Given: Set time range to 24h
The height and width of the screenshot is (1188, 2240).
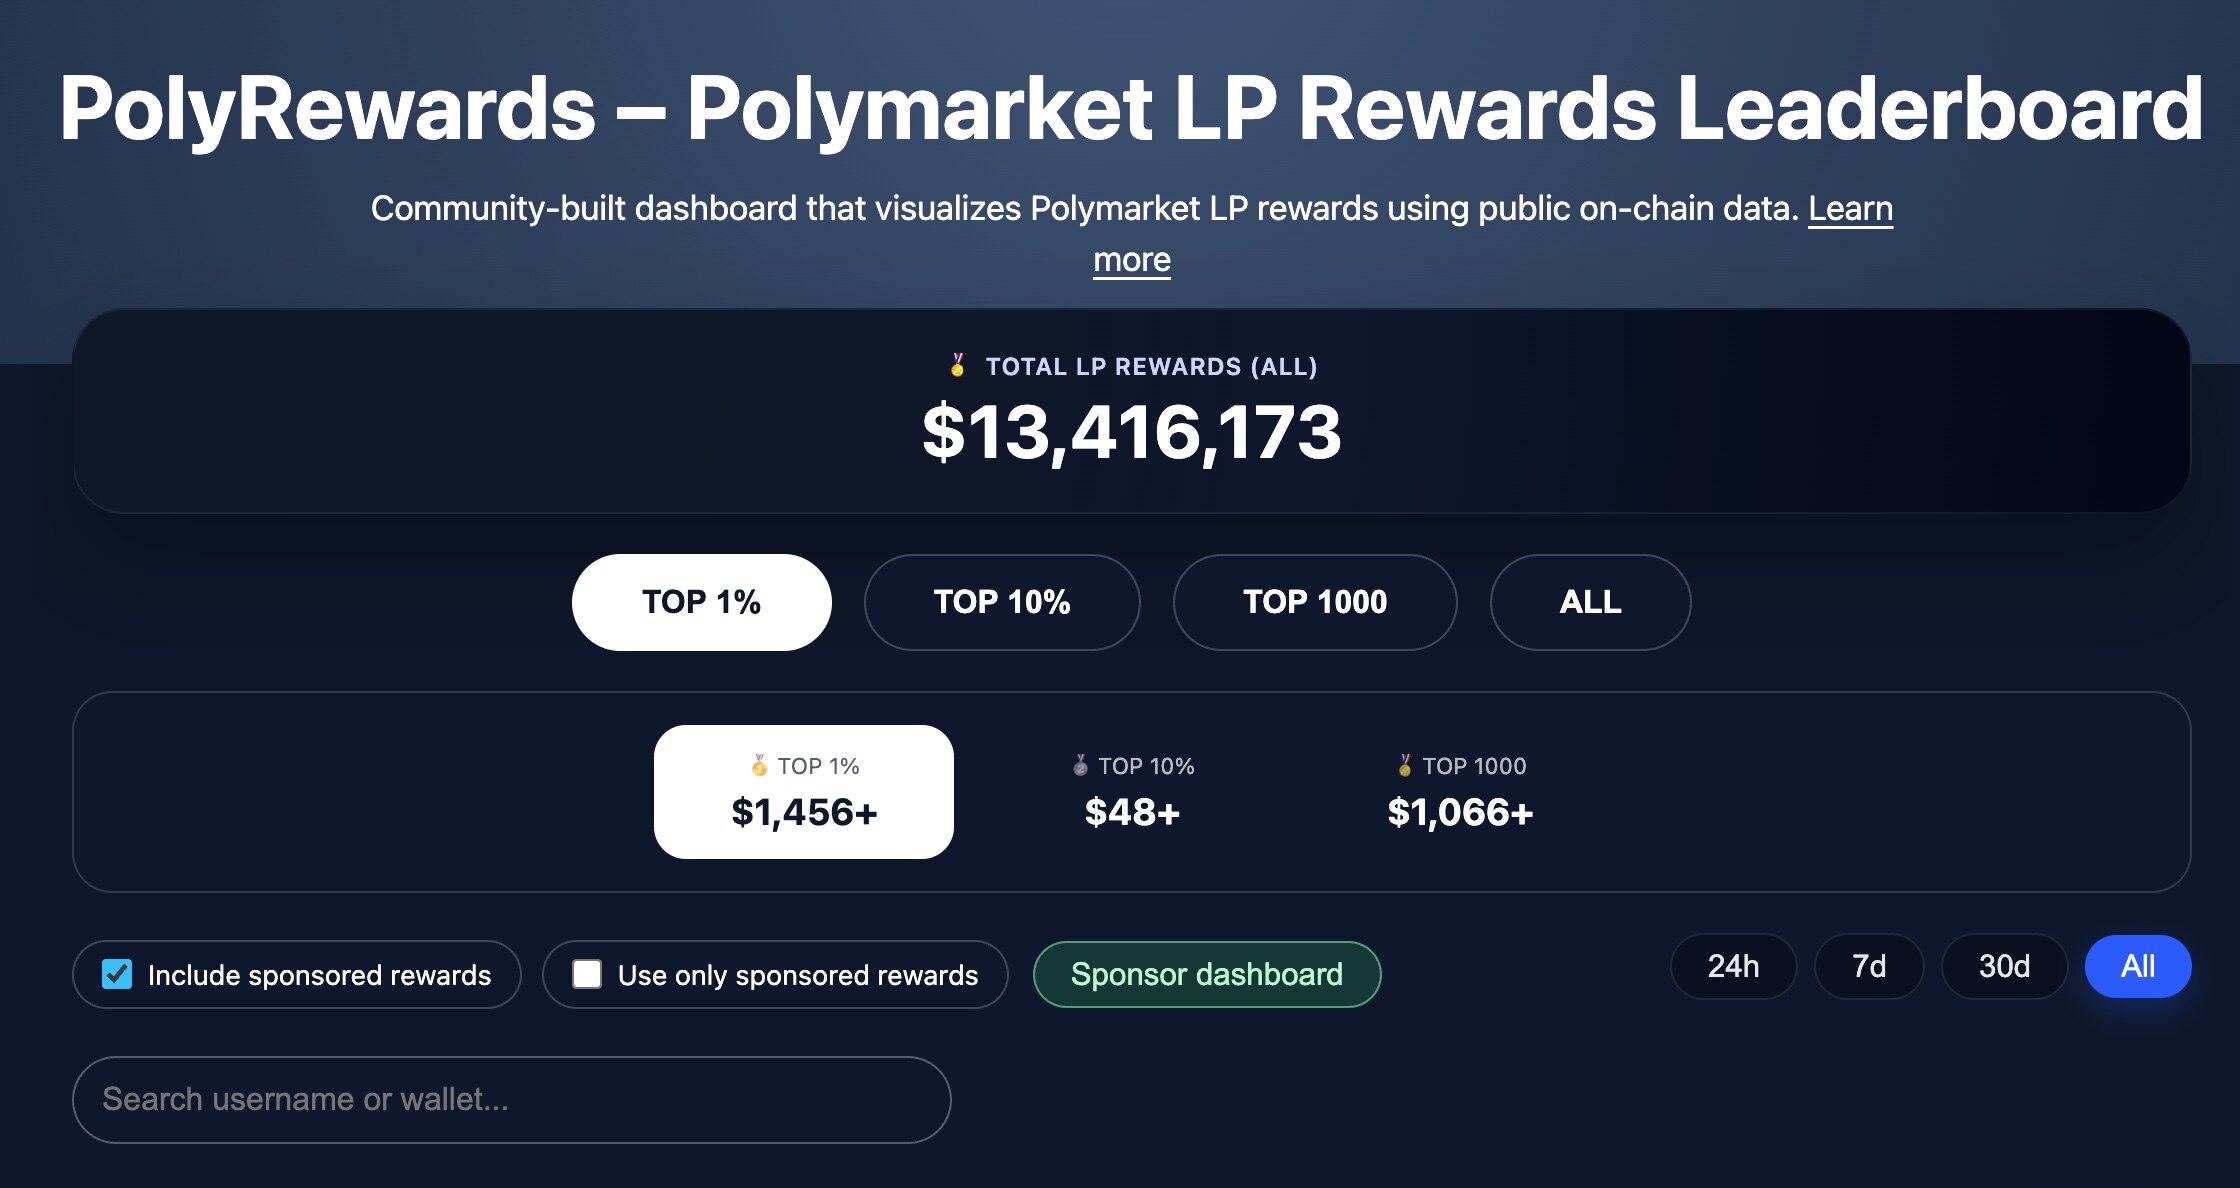Looking at the screenshot, I should click(x=1733, y=966).
